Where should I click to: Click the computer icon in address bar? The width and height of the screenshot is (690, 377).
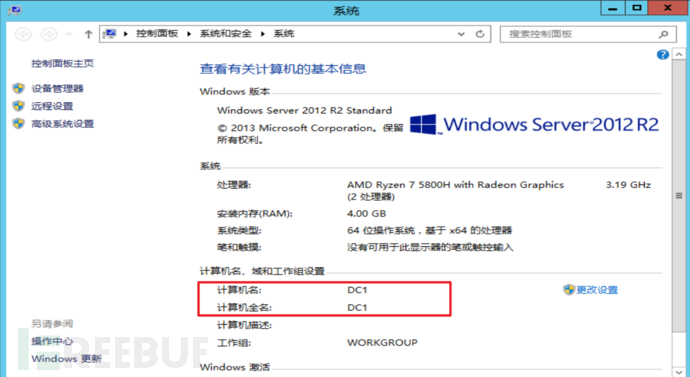(x=110, y=33)
